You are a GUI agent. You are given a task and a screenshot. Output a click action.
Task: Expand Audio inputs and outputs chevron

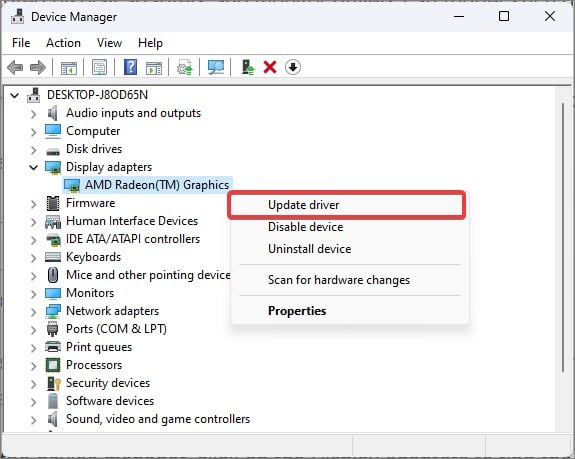tap(33, 114)
